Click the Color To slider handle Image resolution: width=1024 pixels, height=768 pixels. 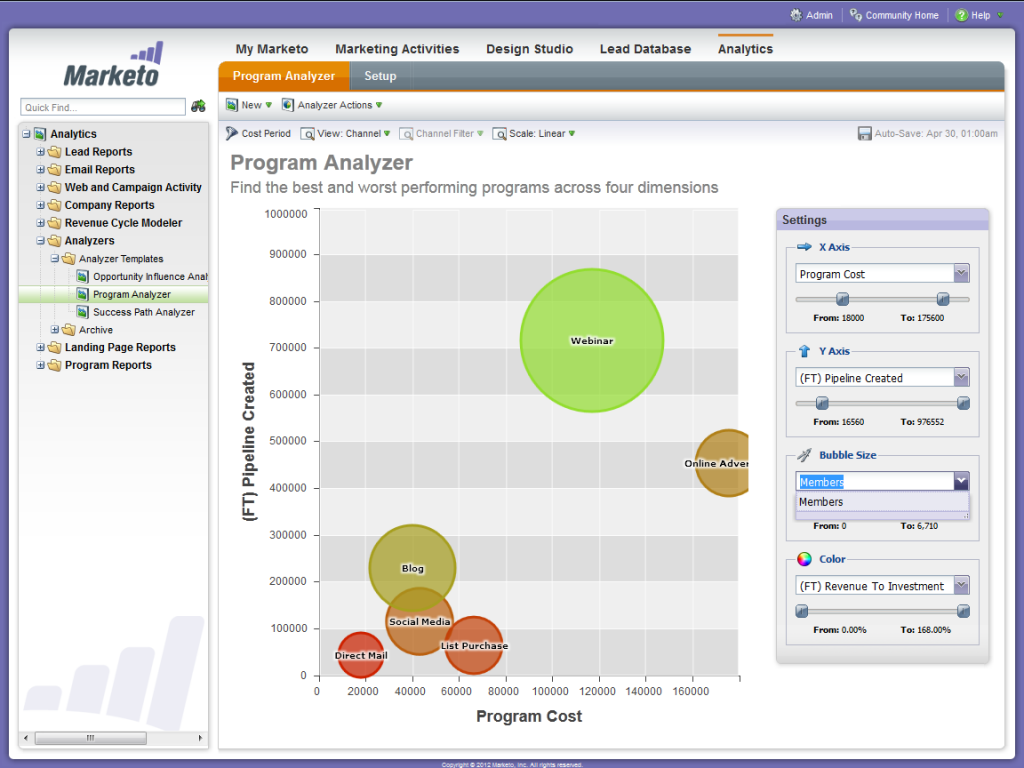[x=963, y=611]
